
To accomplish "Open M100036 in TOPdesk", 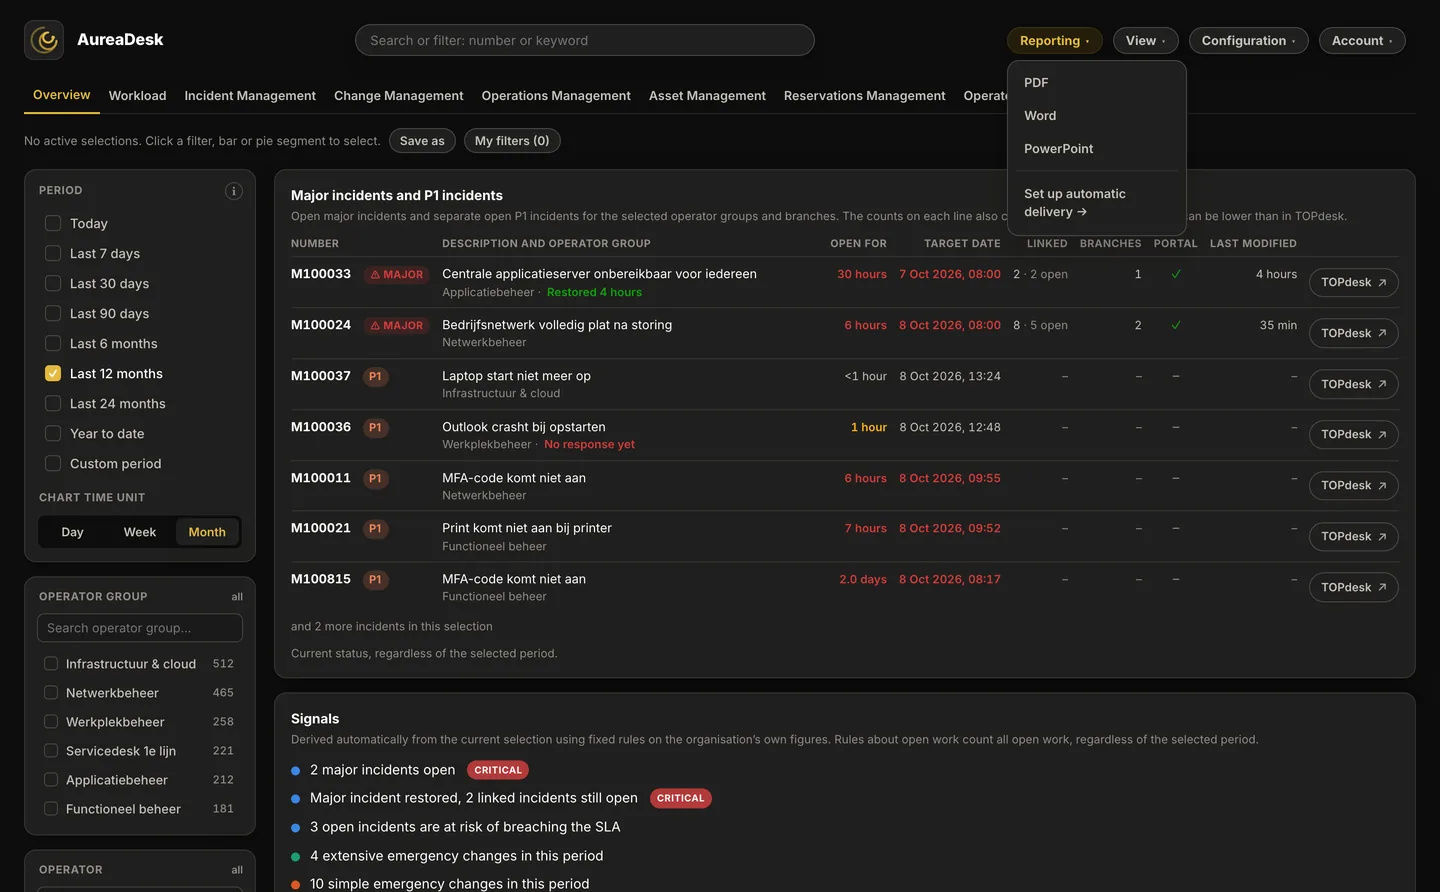I will point(1353,435).
